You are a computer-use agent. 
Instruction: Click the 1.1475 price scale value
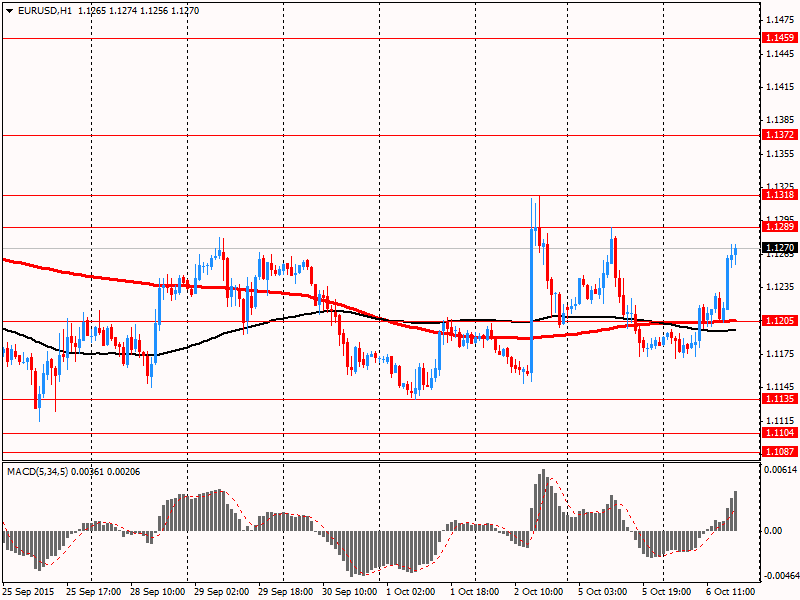pyautogui.click(x=780, y=20)
